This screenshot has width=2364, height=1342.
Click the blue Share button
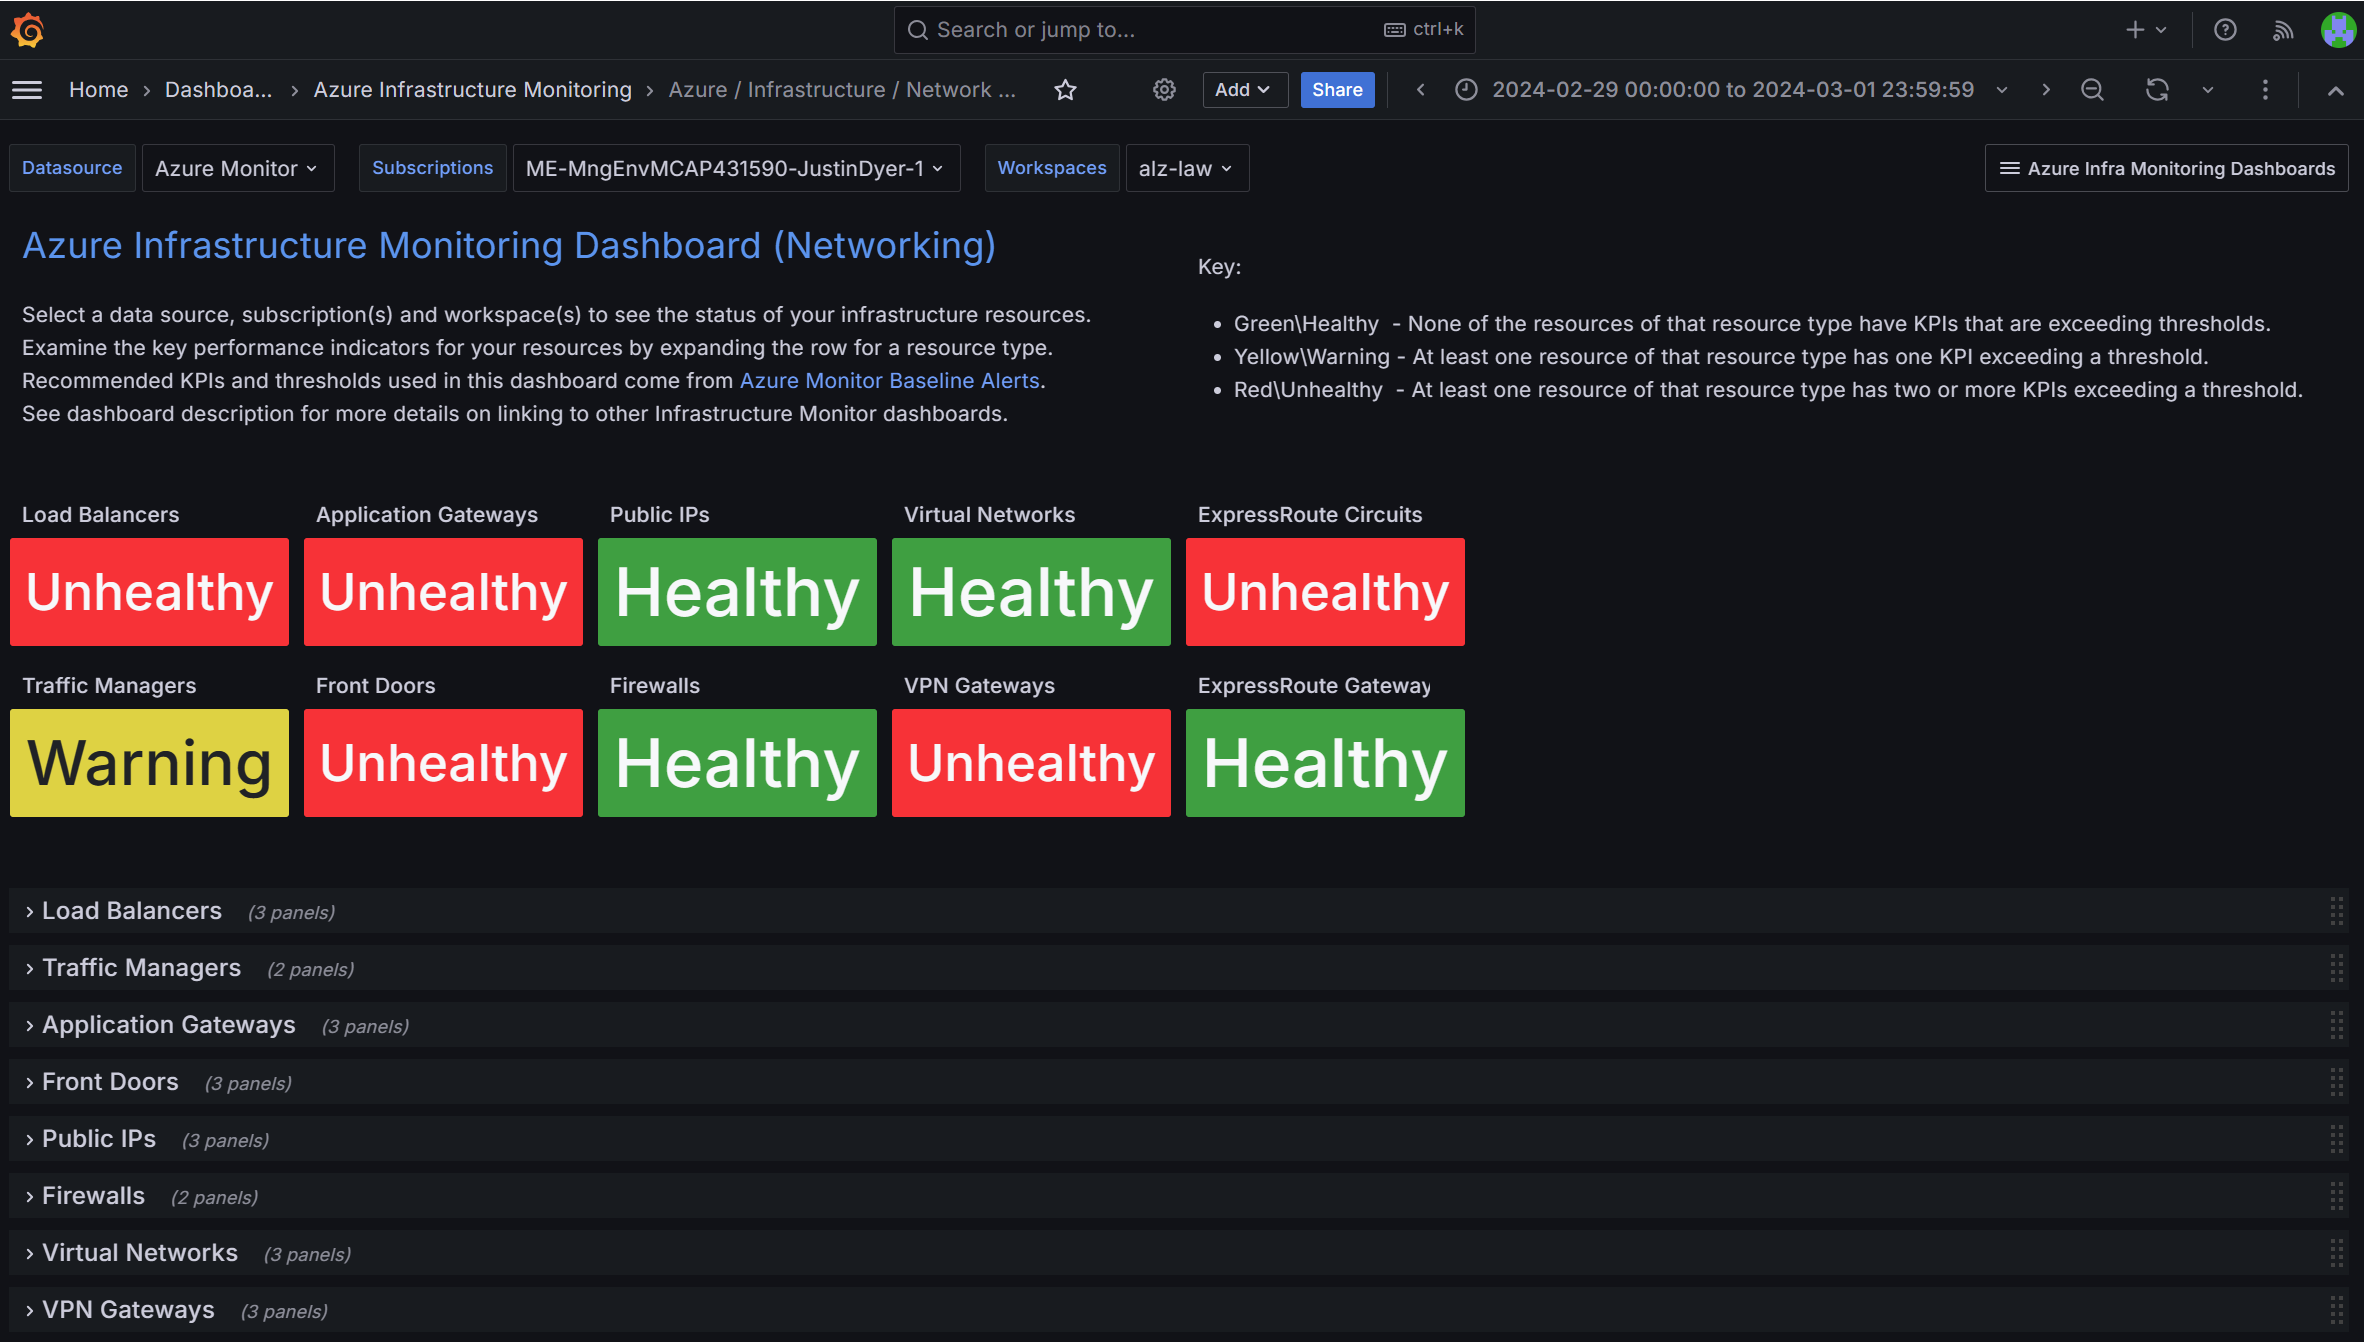pyautogui.click(x=1337, y=90)
